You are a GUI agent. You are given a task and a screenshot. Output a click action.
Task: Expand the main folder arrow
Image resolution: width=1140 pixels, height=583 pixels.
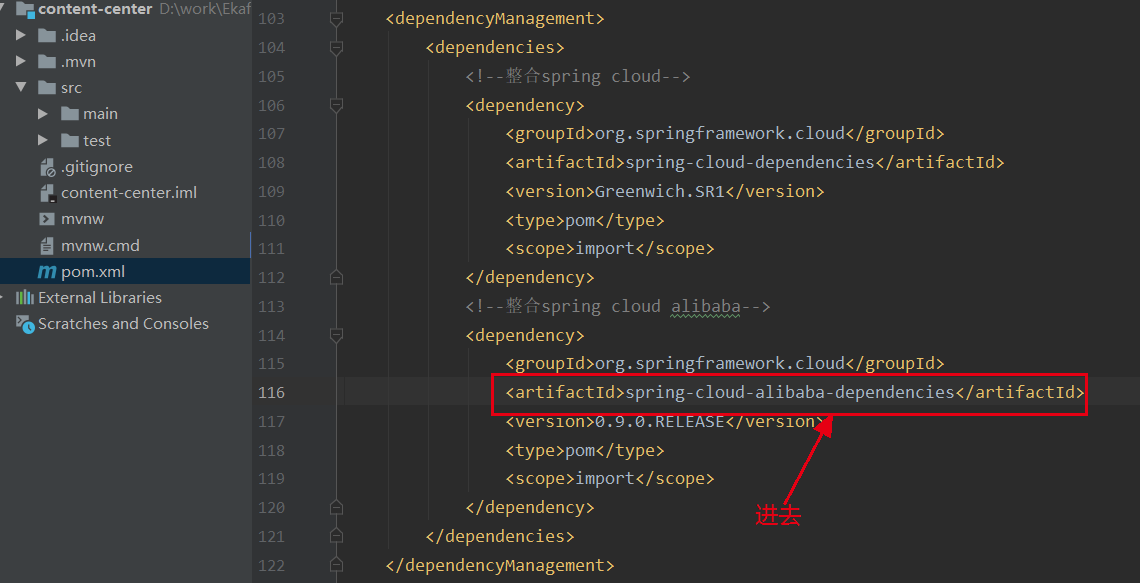tap(43, 114)
